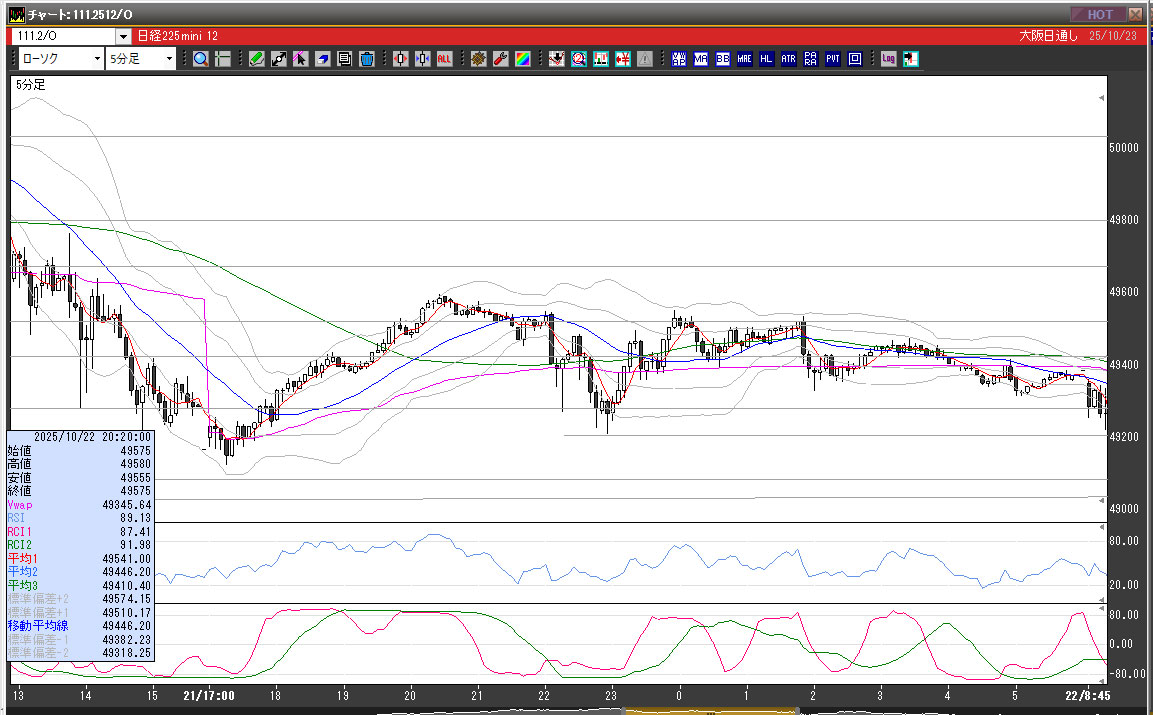Open the rainbow color settings icon
This screenshot has height=715, width=1153.
[x=522, y=59]
